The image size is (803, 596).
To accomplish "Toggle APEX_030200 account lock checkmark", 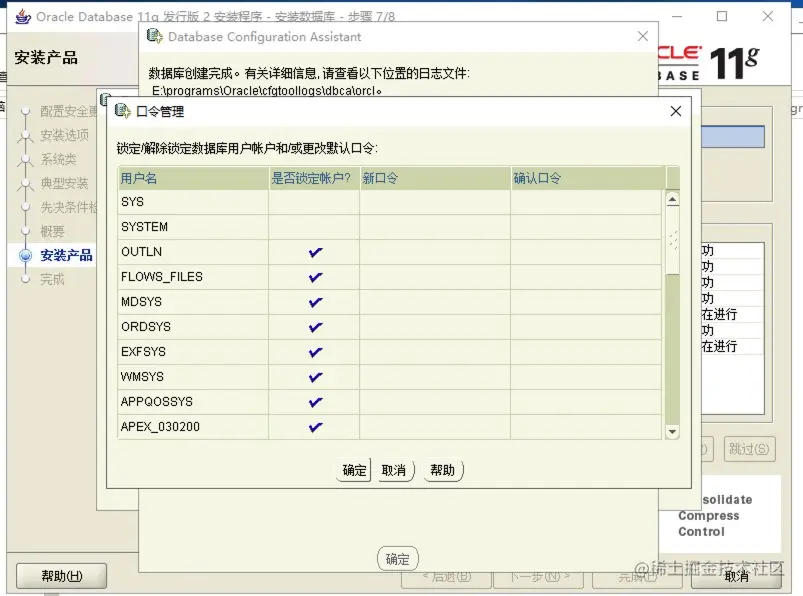I will pos(315,427).
